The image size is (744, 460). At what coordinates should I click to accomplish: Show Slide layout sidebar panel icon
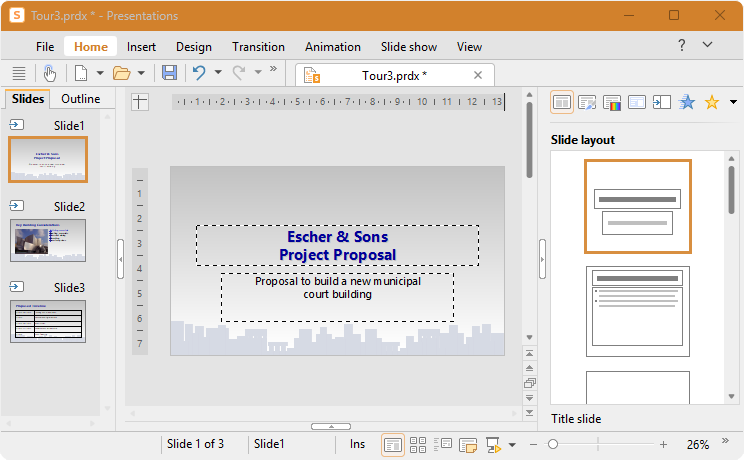coord(562,102)
